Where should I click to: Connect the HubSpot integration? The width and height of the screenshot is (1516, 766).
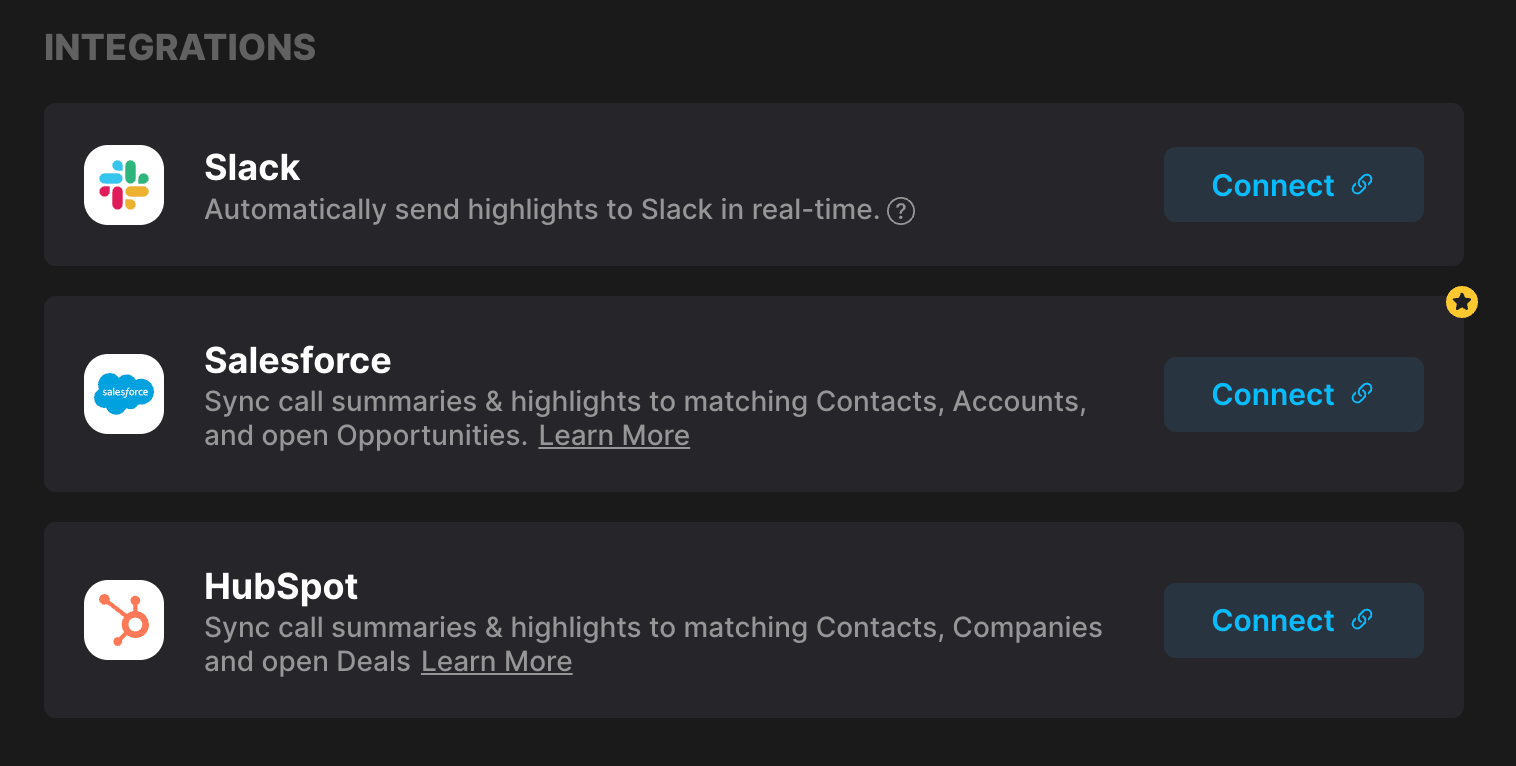pyautogui.click(x=1293, y=620)
